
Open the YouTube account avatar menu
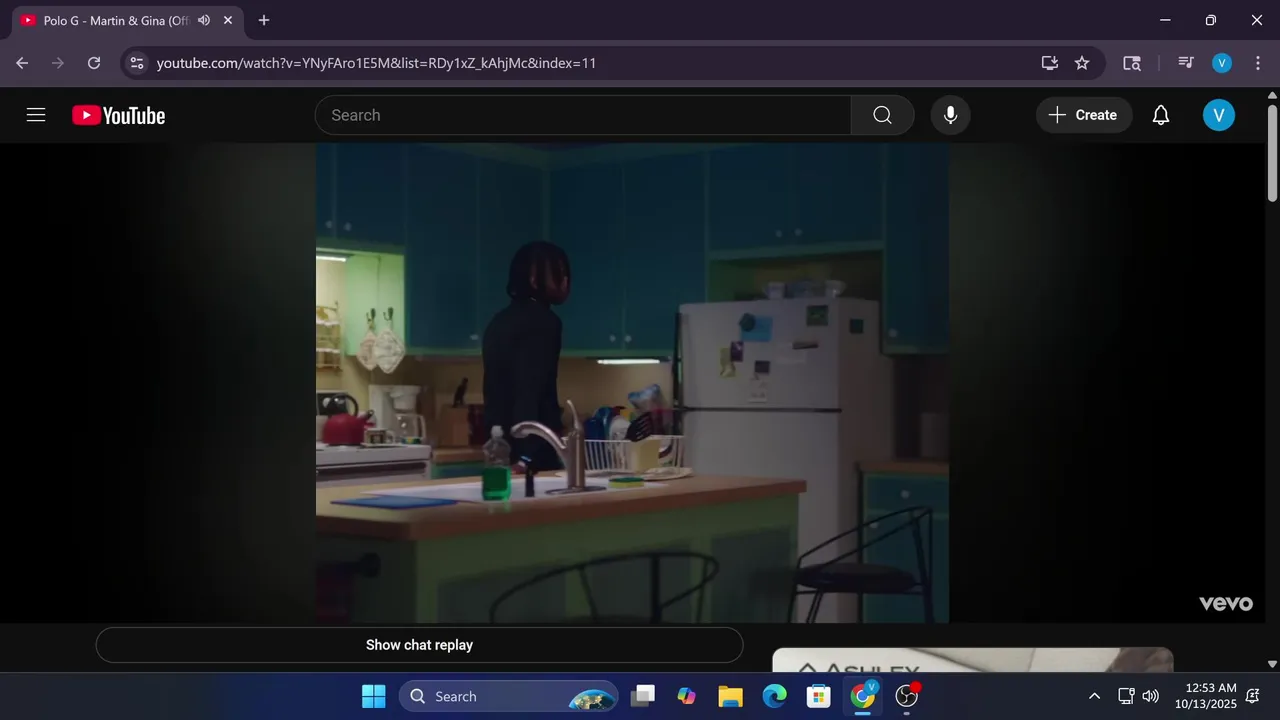1218,115
